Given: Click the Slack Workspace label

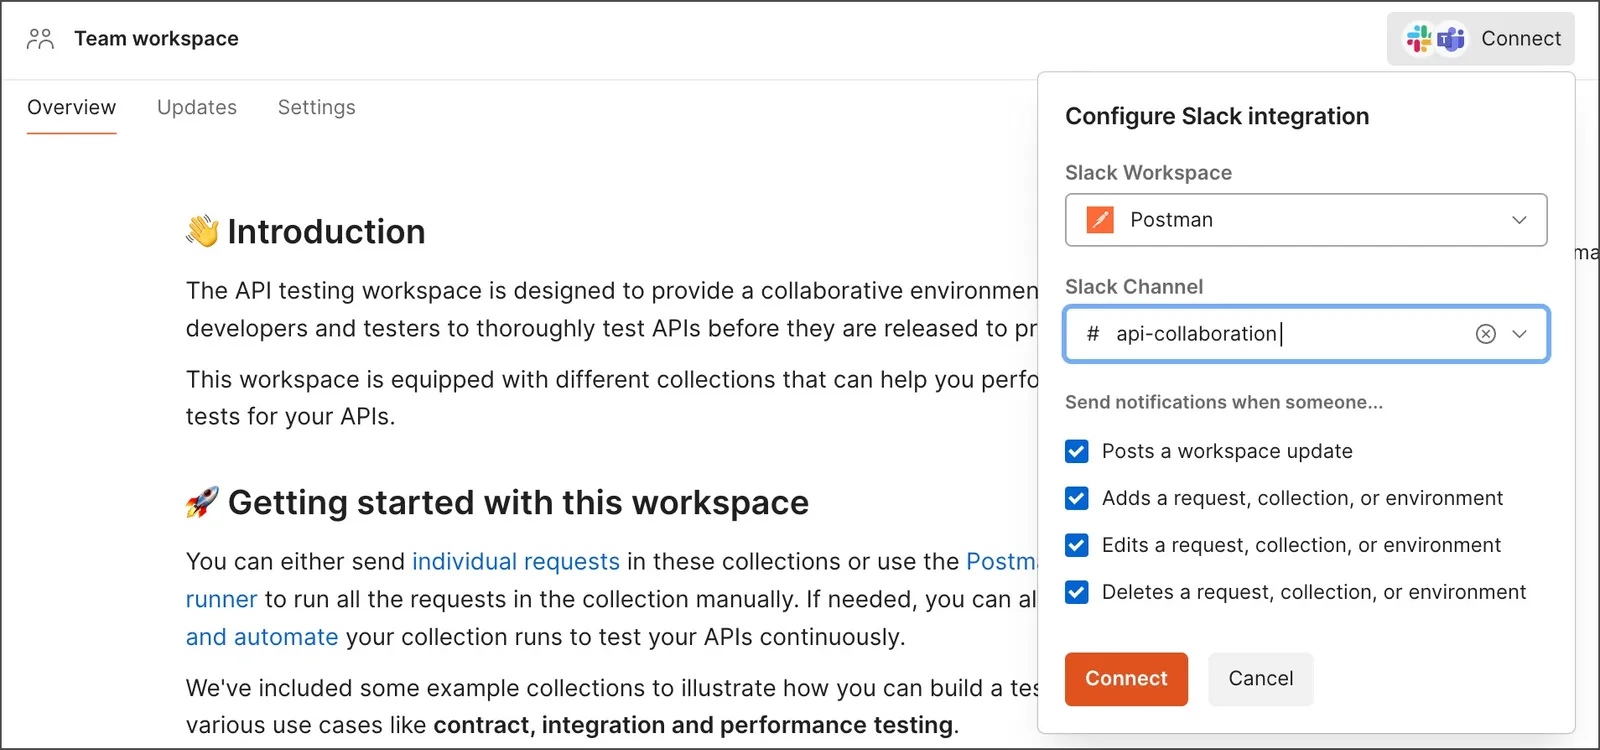Looking at the screenshot, I should (x=1148, y=173).
